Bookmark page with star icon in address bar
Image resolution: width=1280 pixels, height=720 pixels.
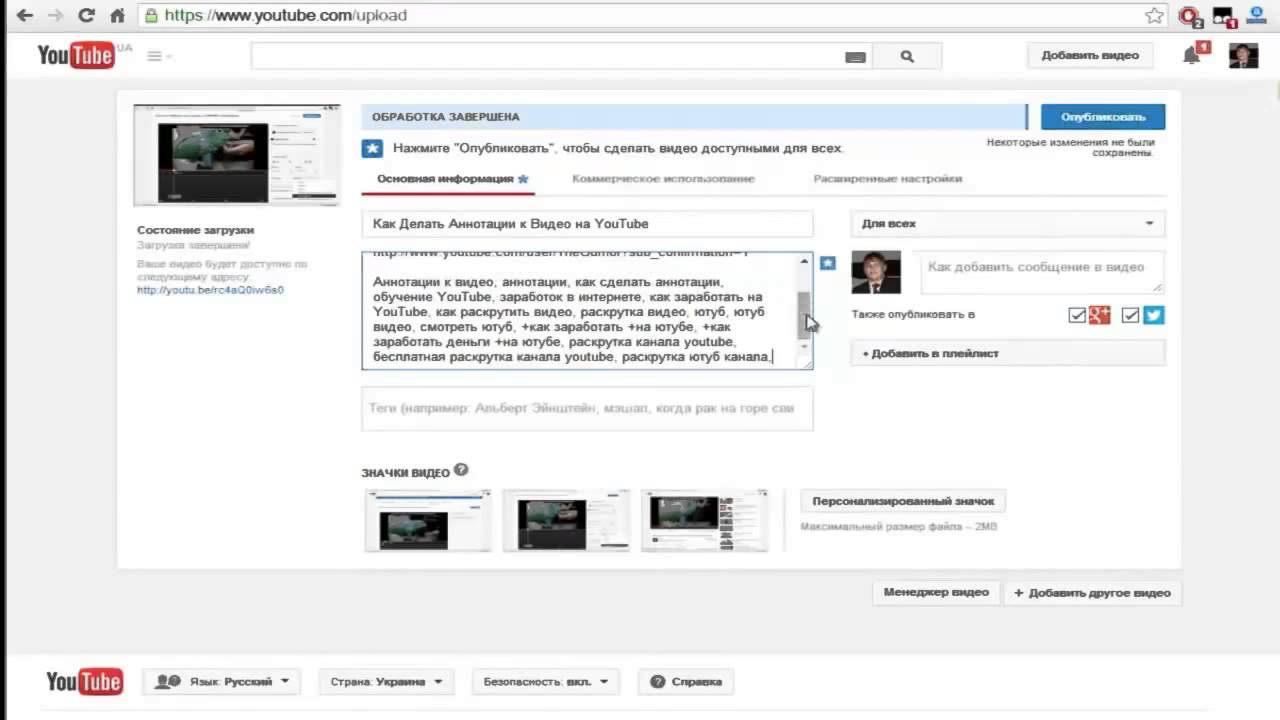1154,15
